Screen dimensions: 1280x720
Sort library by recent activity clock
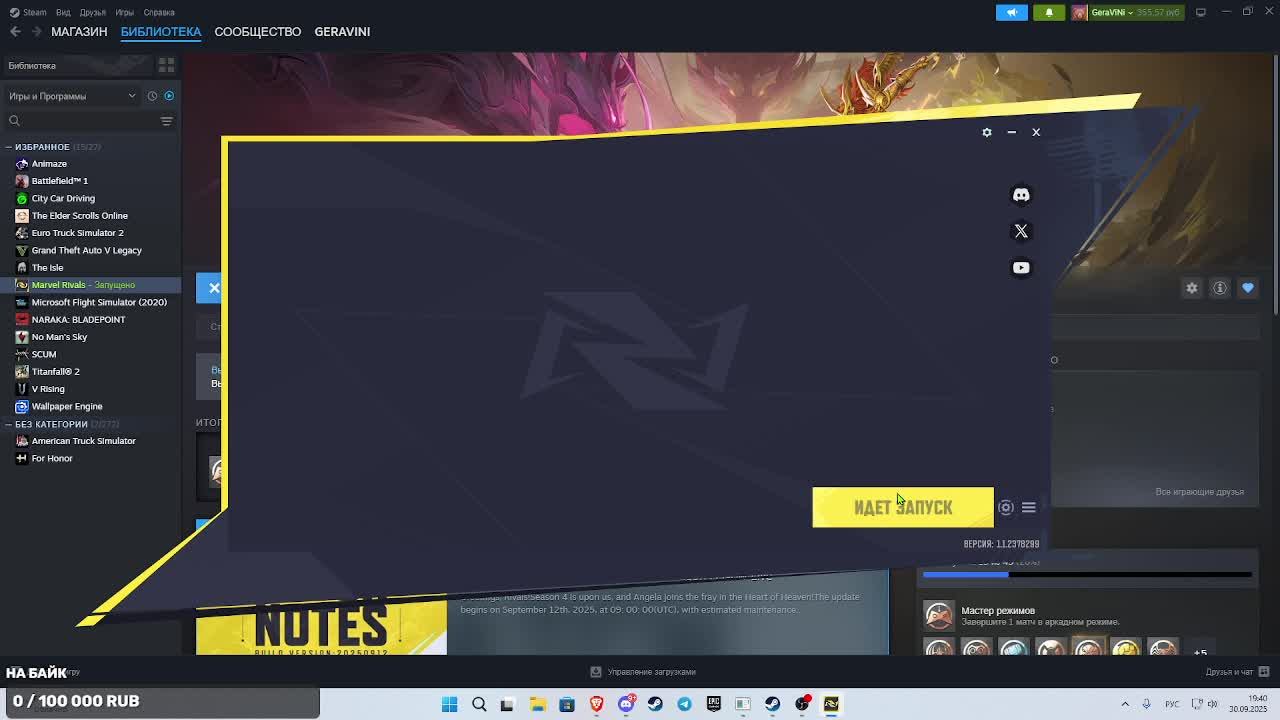pos(152,96)
